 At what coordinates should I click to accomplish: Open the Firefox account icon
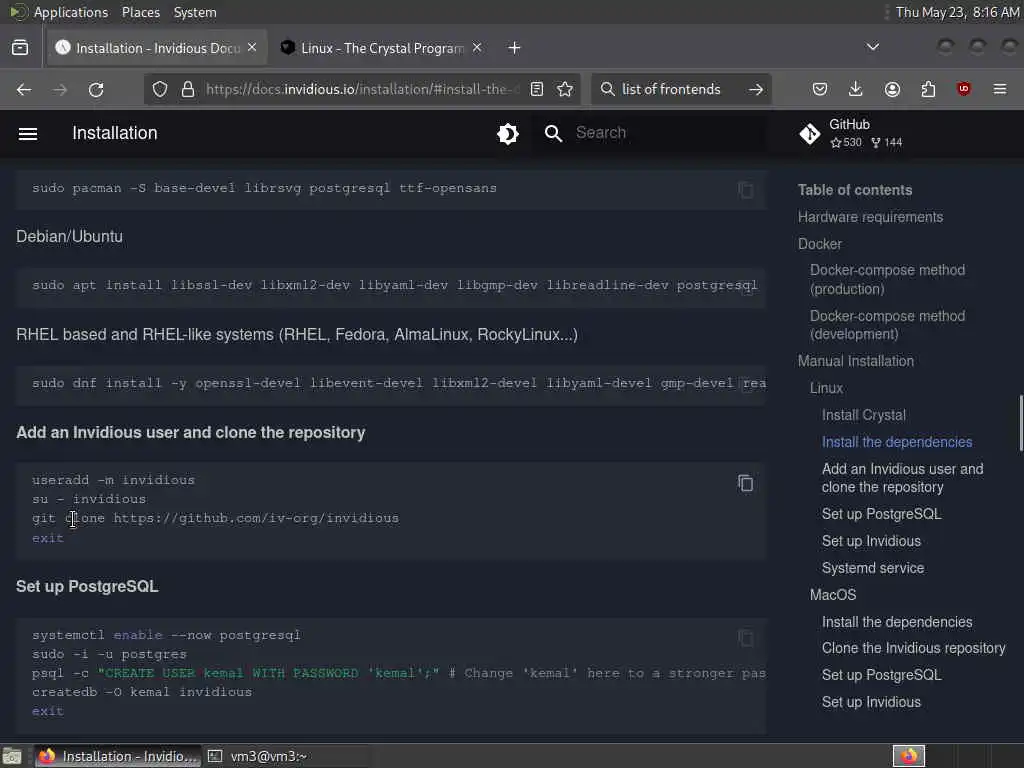click(892, 89)
